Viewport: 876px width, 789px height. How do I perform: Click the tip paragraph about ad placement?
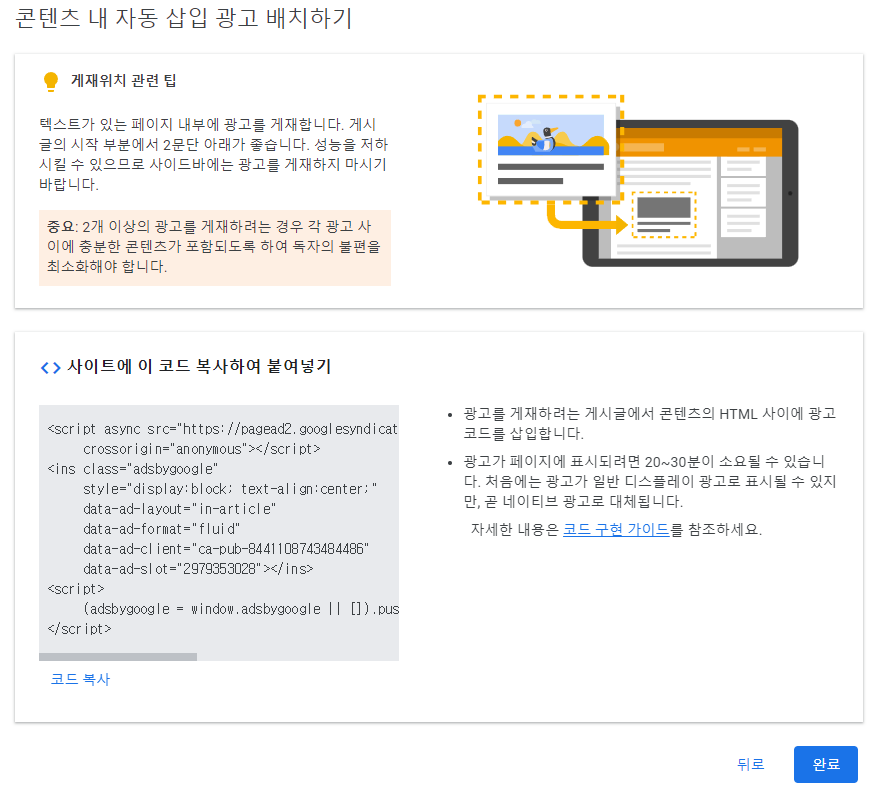pyautogui.click(x=213, y=154)
